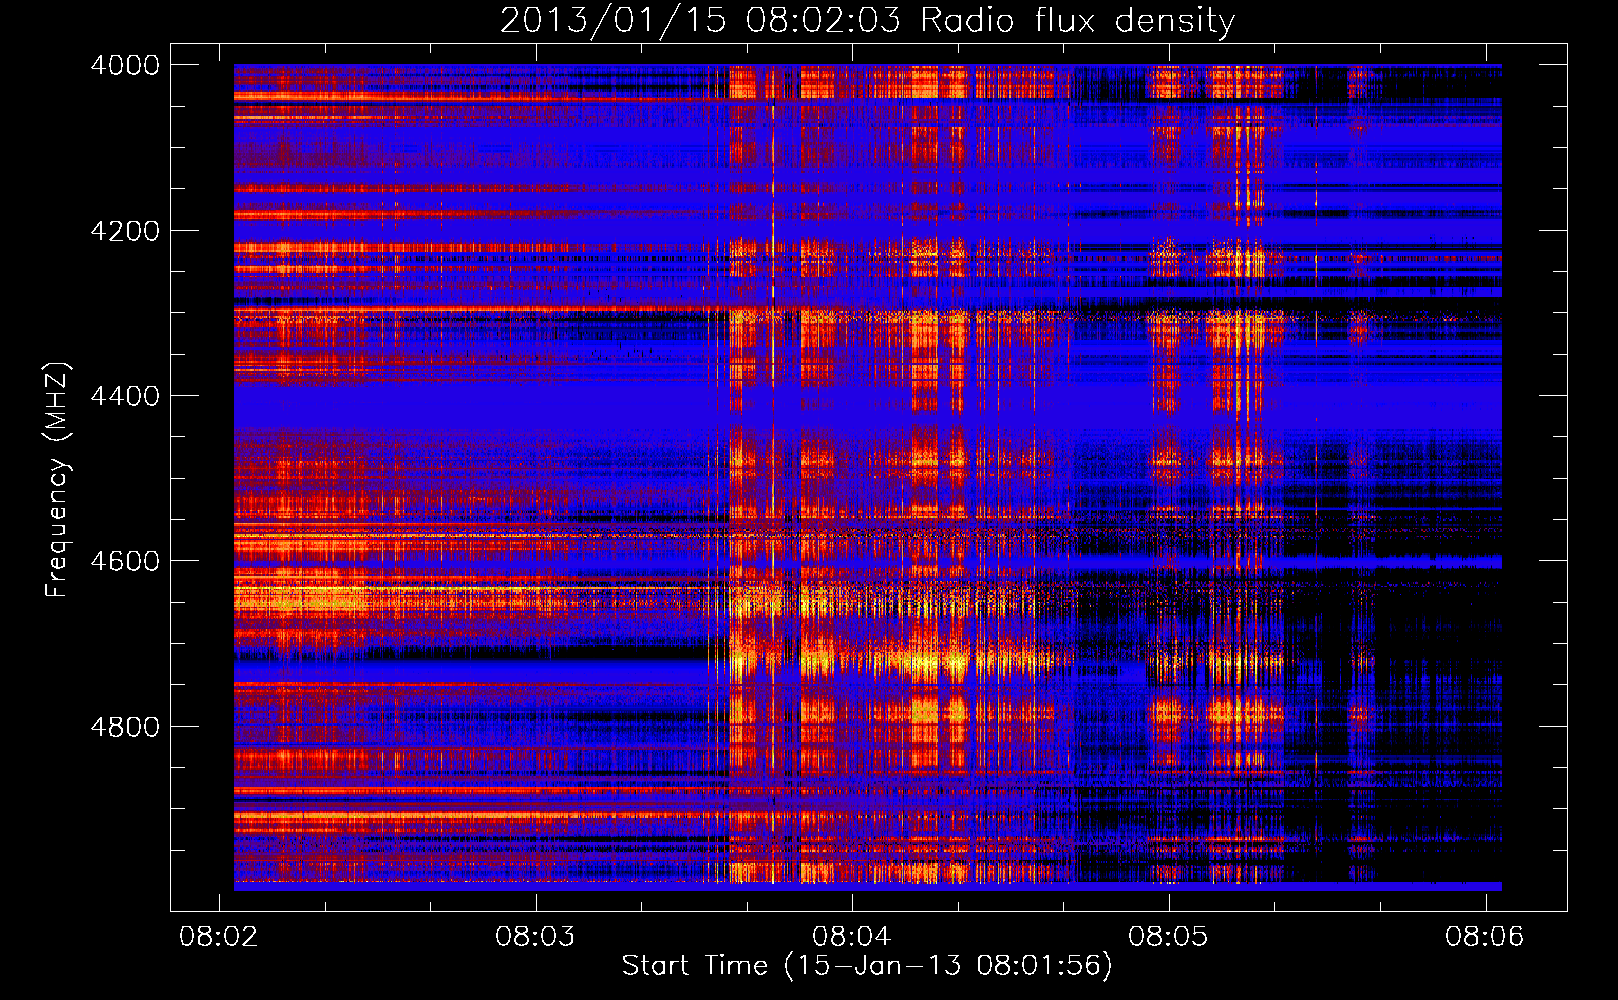The width and height of the screenshot is (1618, 1000).
Task: Click the 08:04 time tick label
Action: coord(852,936)
